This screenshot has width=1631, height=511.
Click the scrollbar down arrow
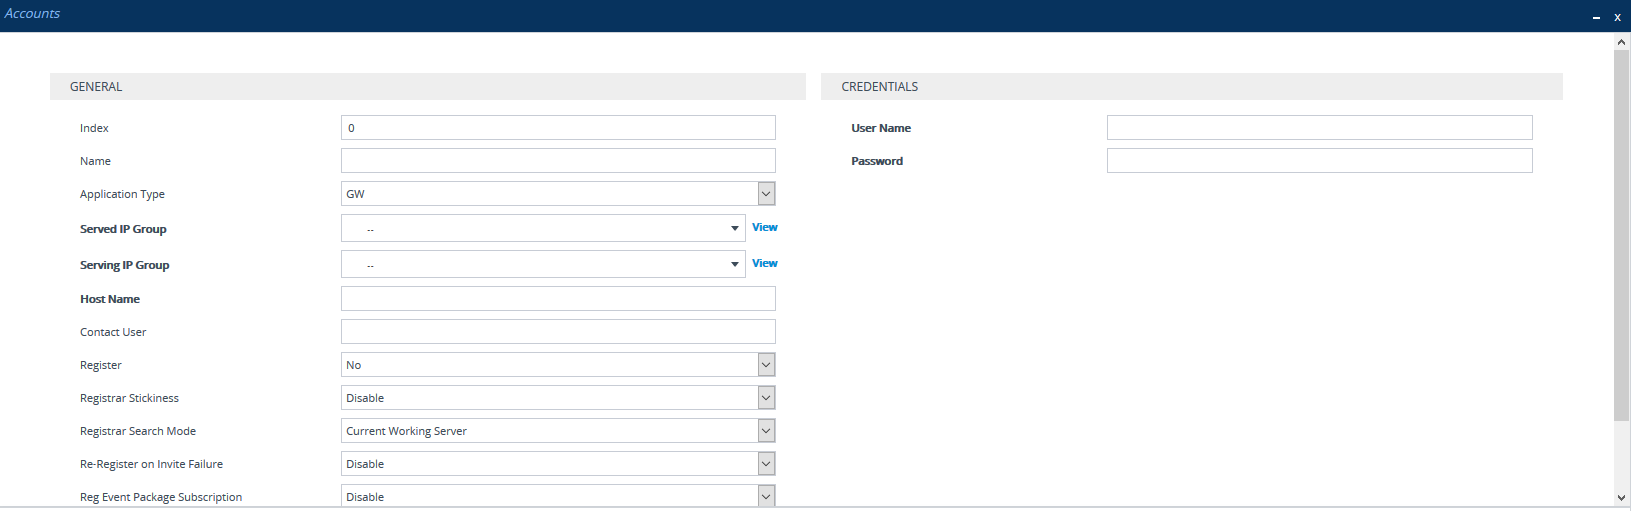[x=1621, y=497]
